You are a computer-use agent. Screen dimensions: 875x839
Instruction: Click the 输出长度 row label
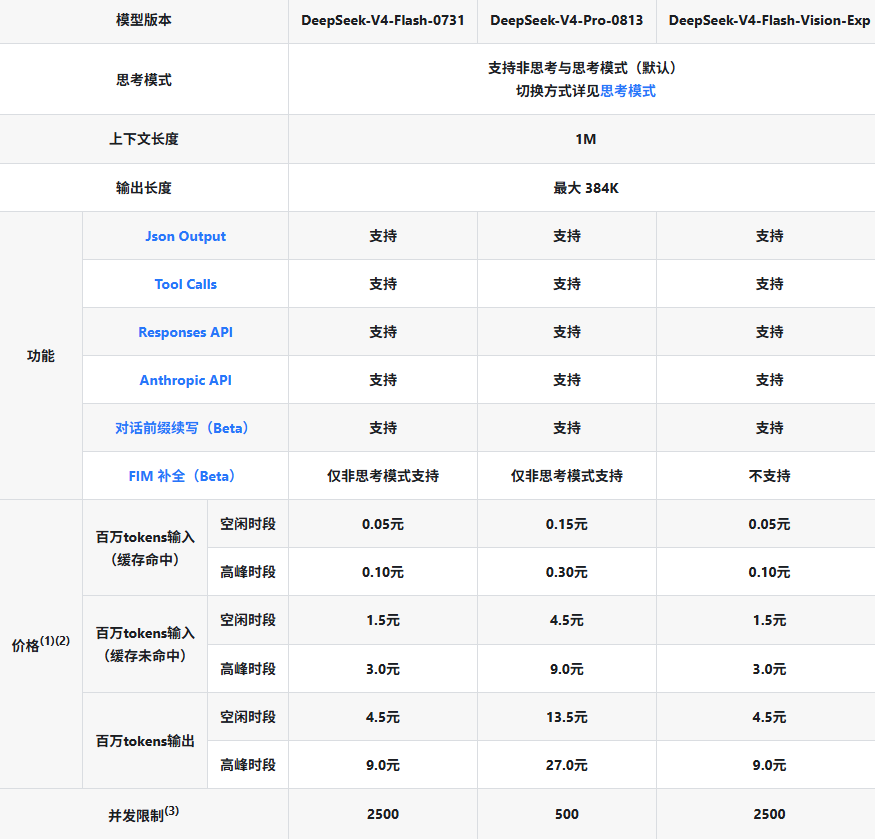(143, 188)
